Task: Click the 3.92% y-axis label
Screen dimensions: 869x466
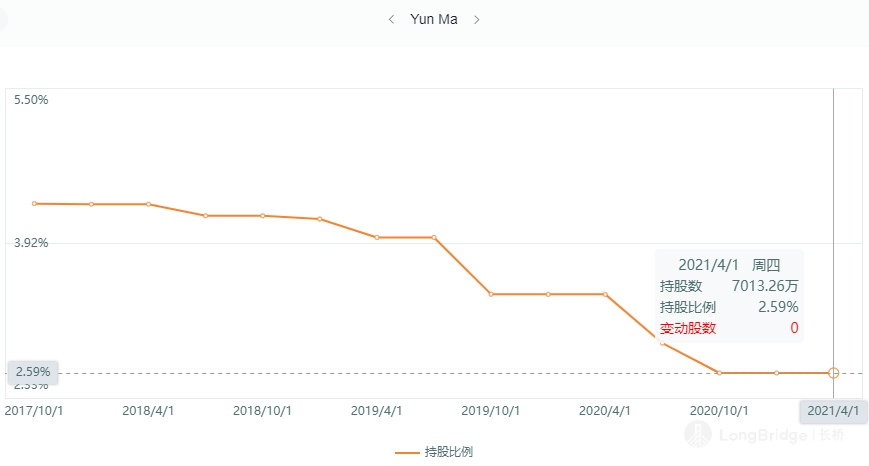Action: click(32, 242)
